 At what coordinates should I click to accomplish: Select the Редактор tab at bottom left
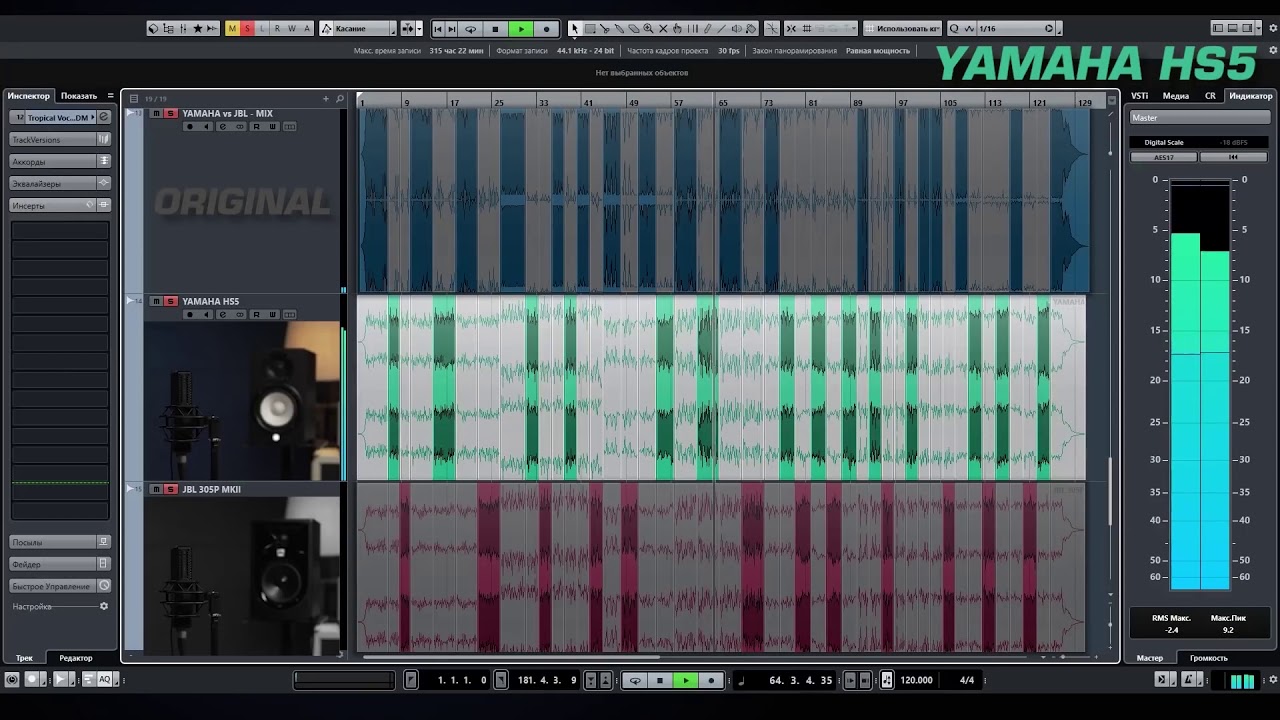point(76,658)
